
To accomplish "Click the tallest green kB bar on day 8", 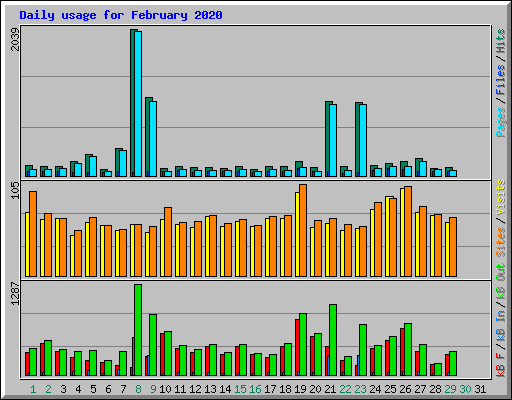I will (138, 330).
